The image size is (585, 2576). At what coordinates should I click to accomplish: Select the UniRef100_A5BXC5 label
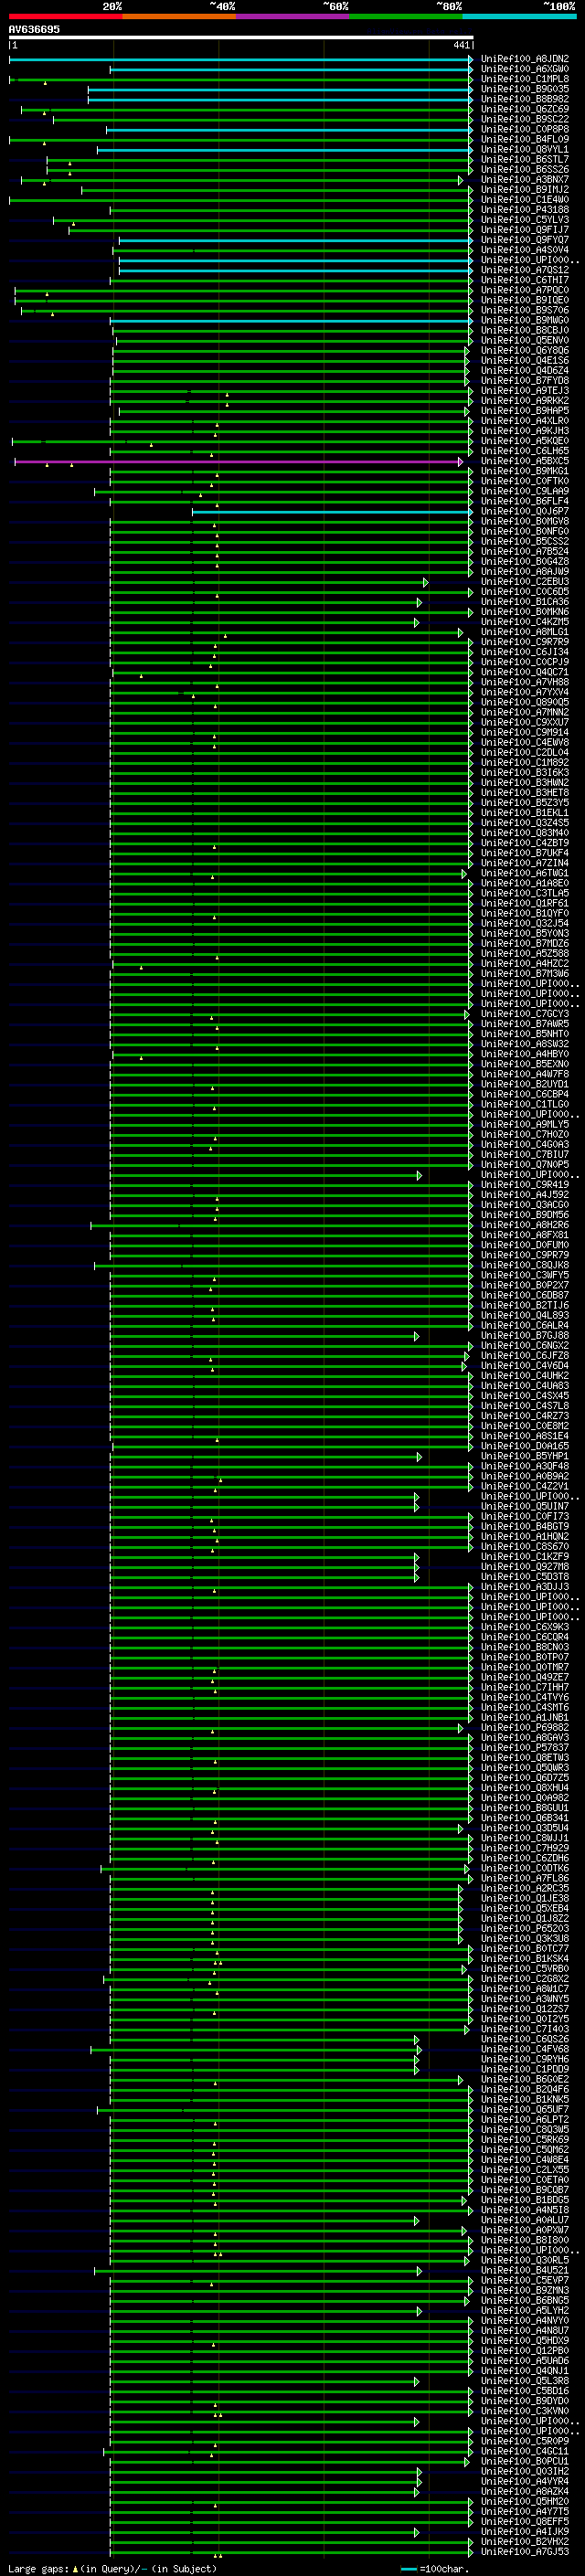coord(525,461)
